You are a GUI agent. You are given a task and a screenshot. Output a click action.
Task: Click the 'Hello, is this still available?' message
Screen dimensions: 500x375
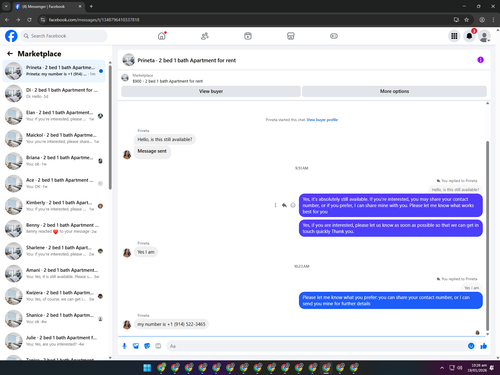click(x=165, y=139)
